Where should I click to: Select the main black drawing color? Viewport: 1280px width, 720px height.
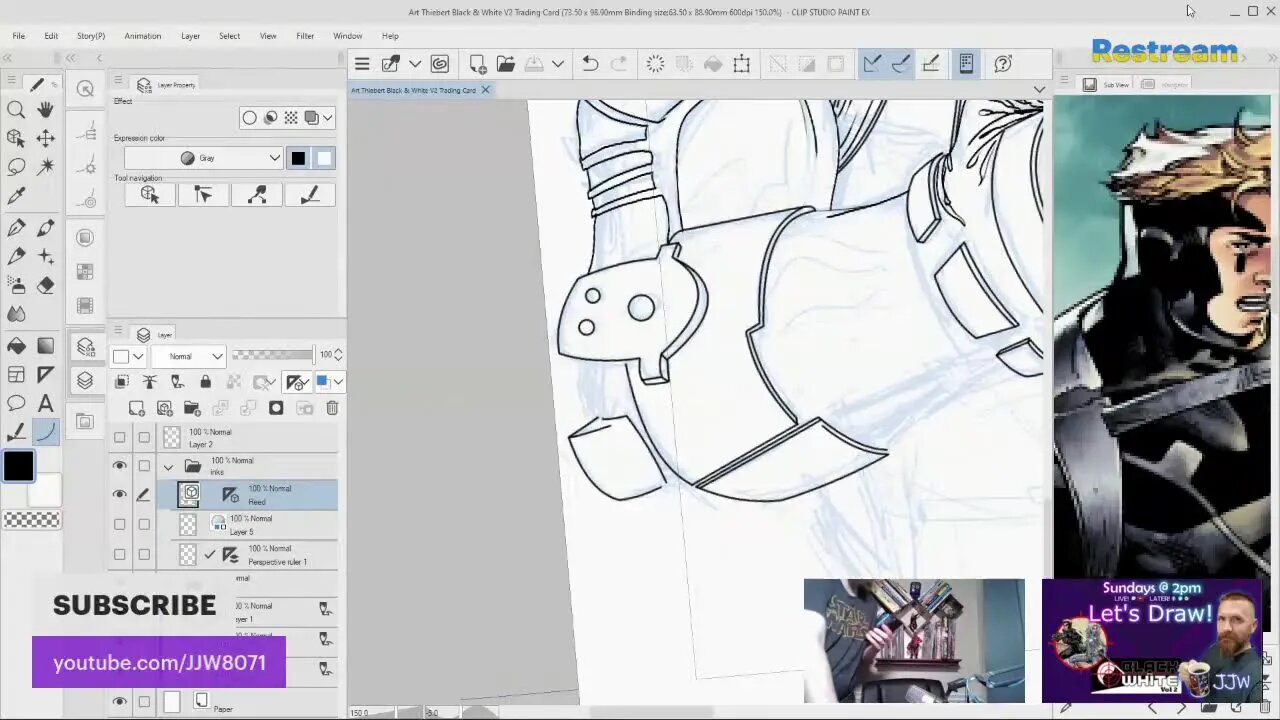click(x=17, y=466)
